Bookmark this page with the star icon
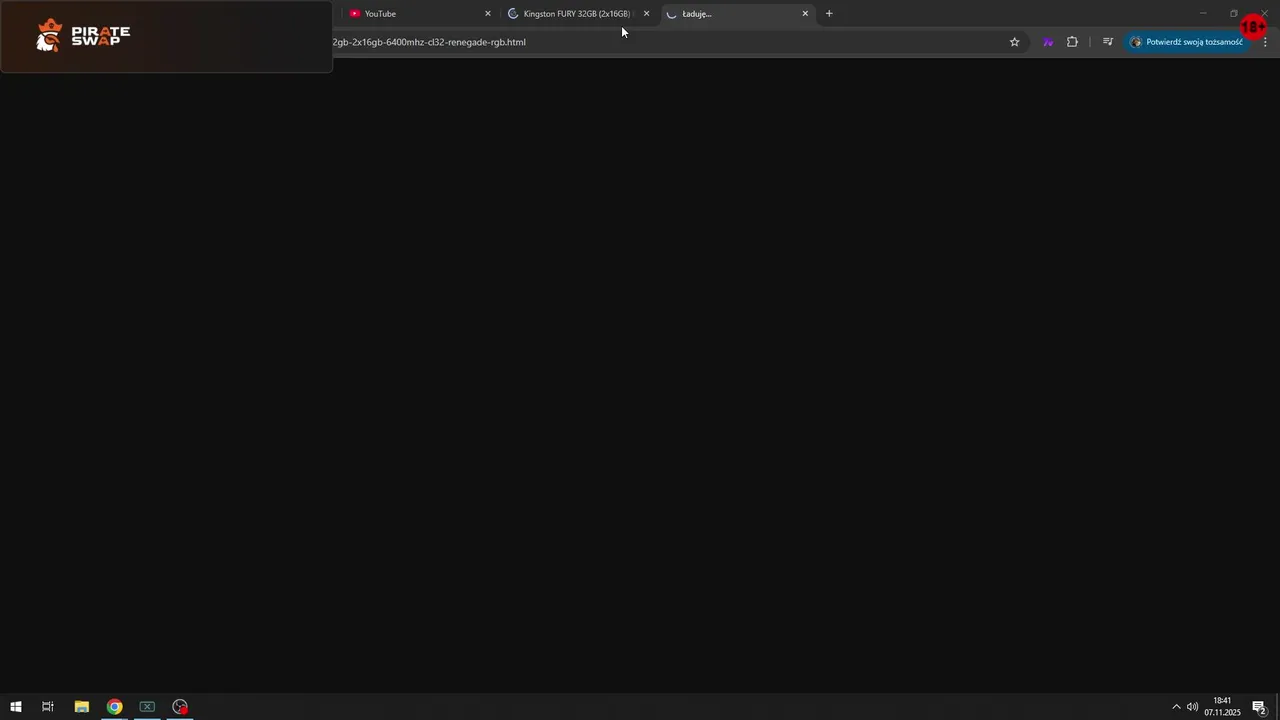Viewport: 1280px width, 720px height. pyautogui.click(x=1014, y=42)
